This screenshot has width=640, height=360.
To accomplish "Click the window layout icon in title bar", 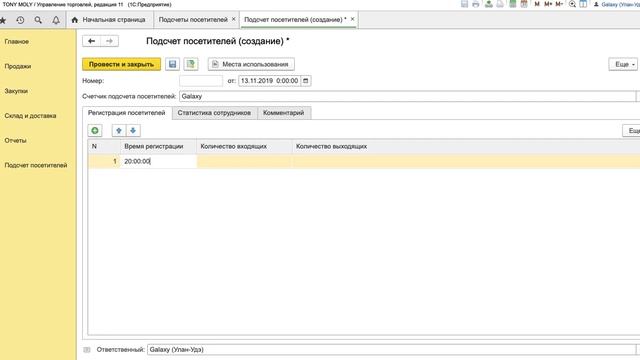I will (583, 4).
